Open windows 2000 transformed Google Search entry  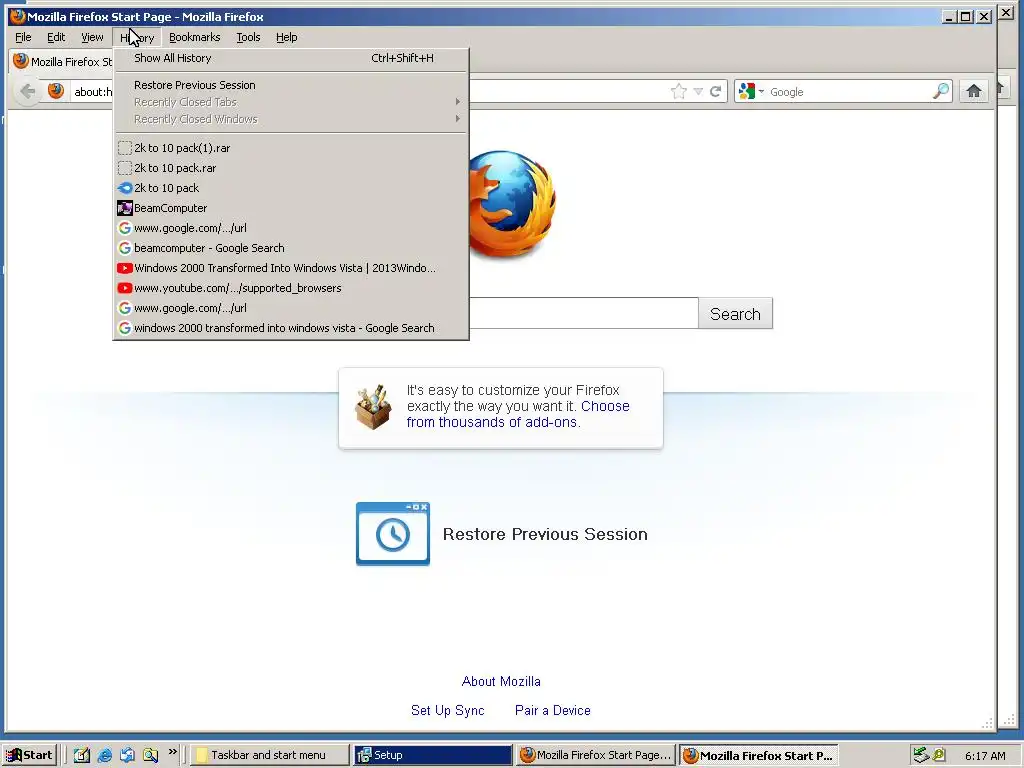click(291, 328)
